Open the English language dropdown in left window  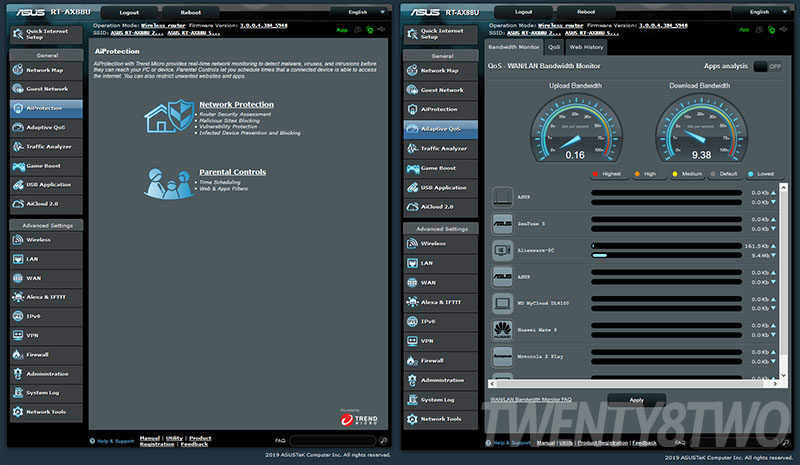(x=360, y=12)
